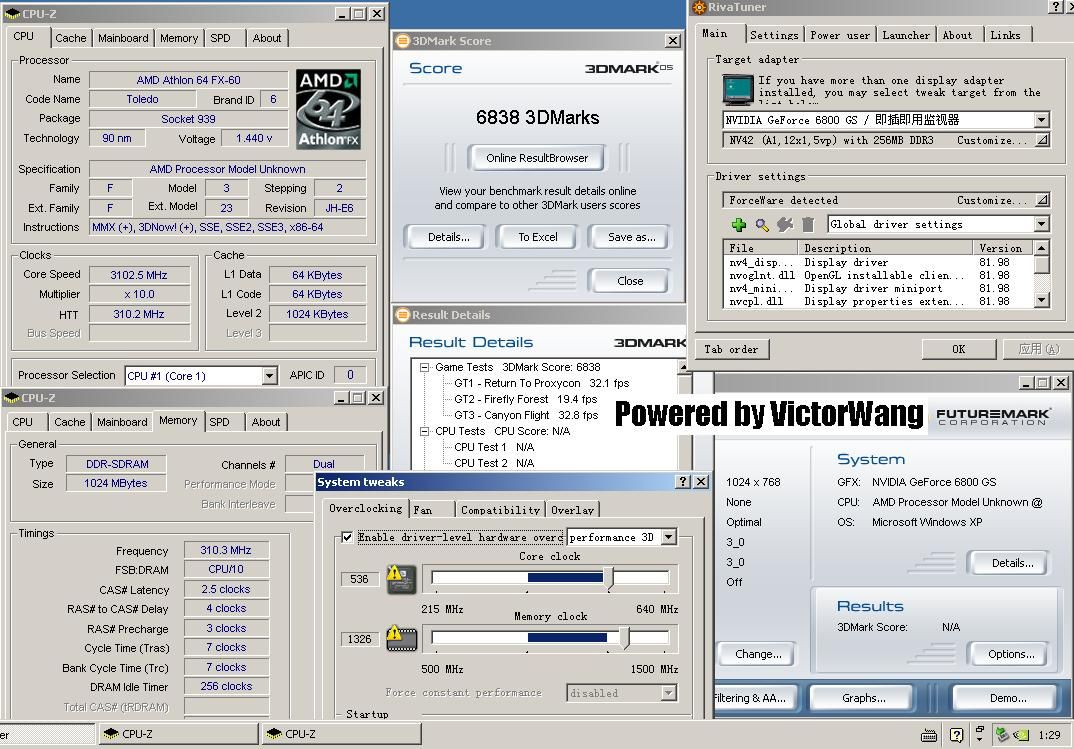Click the Tab order button in RivaTuner

[x=732, y=349]
